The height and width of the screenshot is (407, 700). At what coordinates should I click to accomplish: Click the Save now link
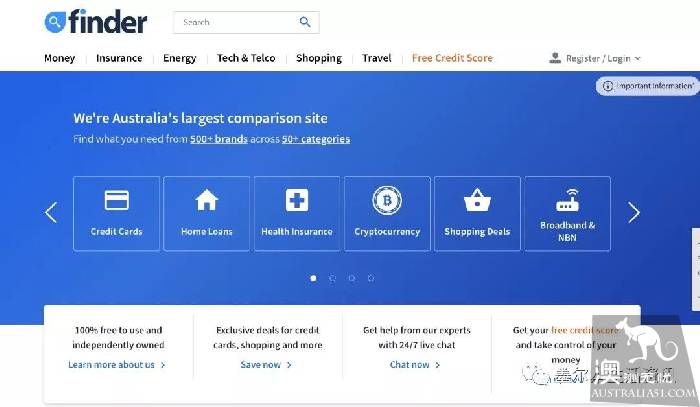pos(266,365)
